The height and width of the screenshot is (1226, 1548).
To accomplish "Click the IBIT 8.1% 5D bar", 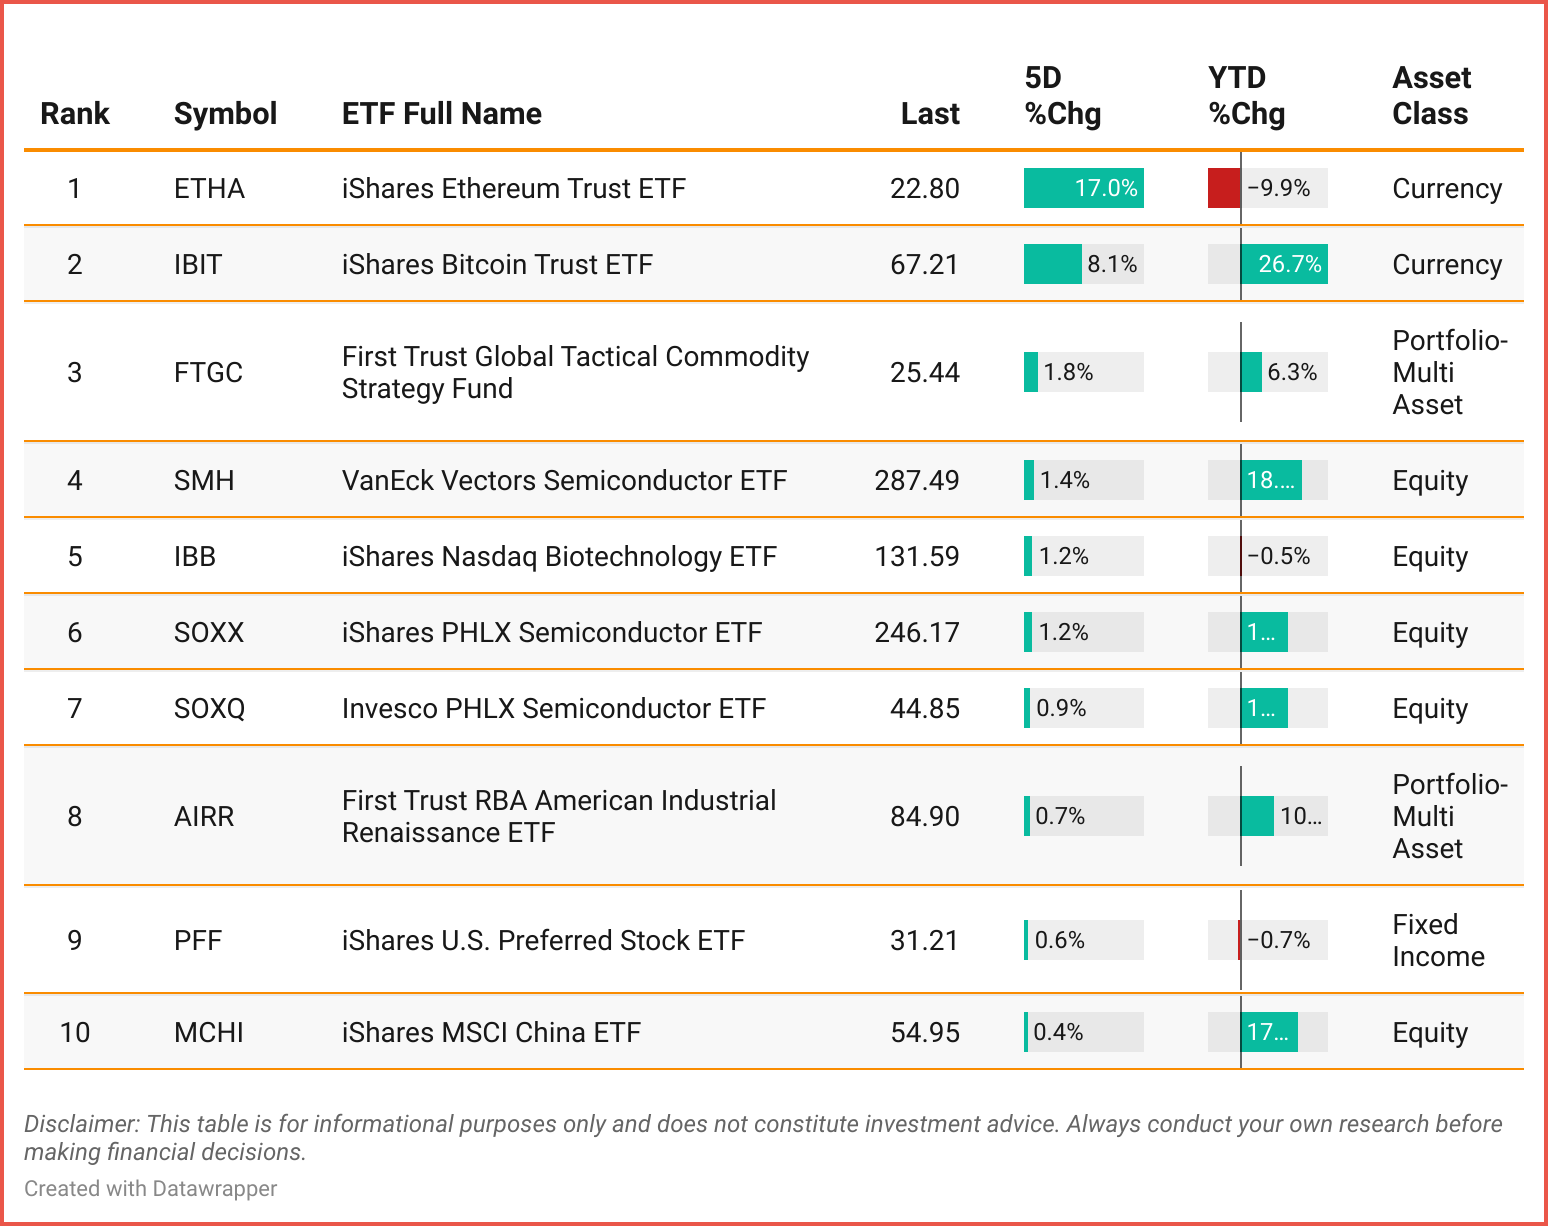I will coord(1053,264).
